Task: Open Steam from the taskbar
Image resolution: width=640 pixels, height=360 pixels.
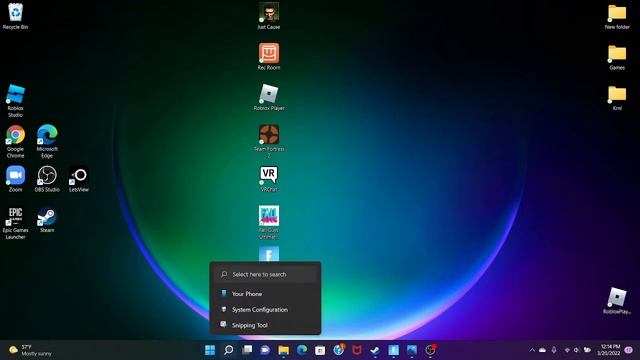Action: point(375,350)
